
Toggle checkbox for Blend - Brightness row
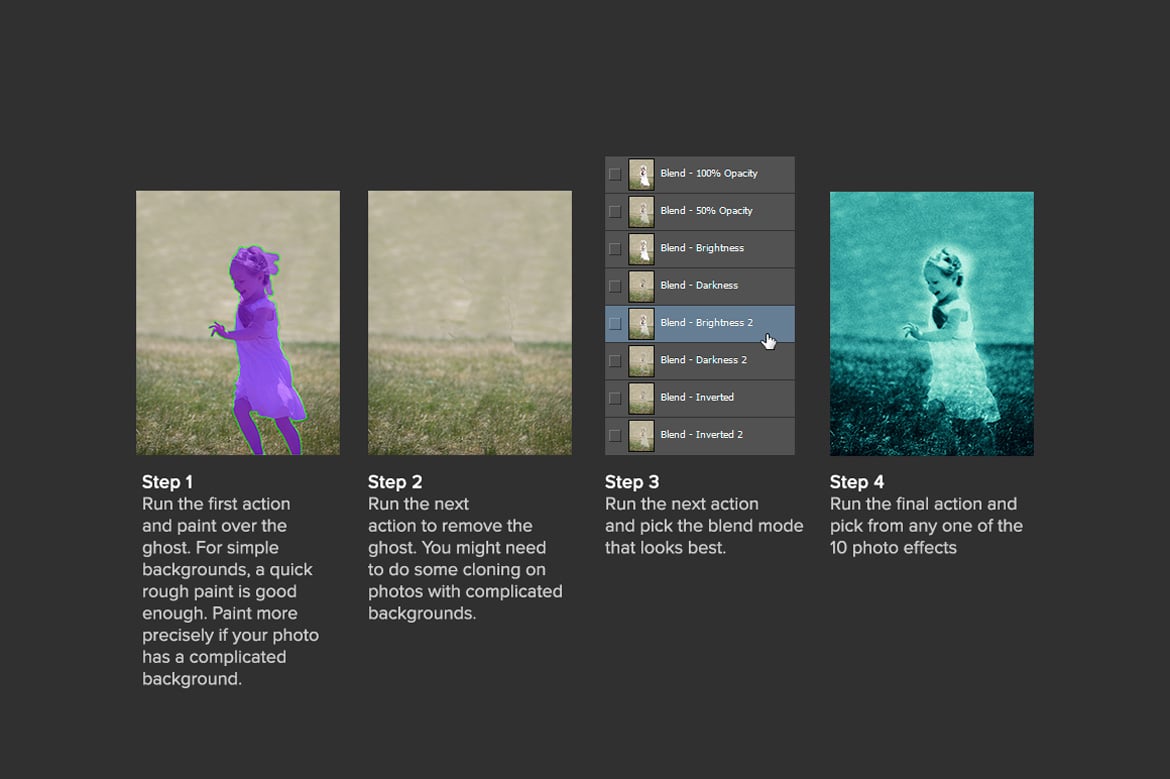pyautogui.click(x=615, y=248)
